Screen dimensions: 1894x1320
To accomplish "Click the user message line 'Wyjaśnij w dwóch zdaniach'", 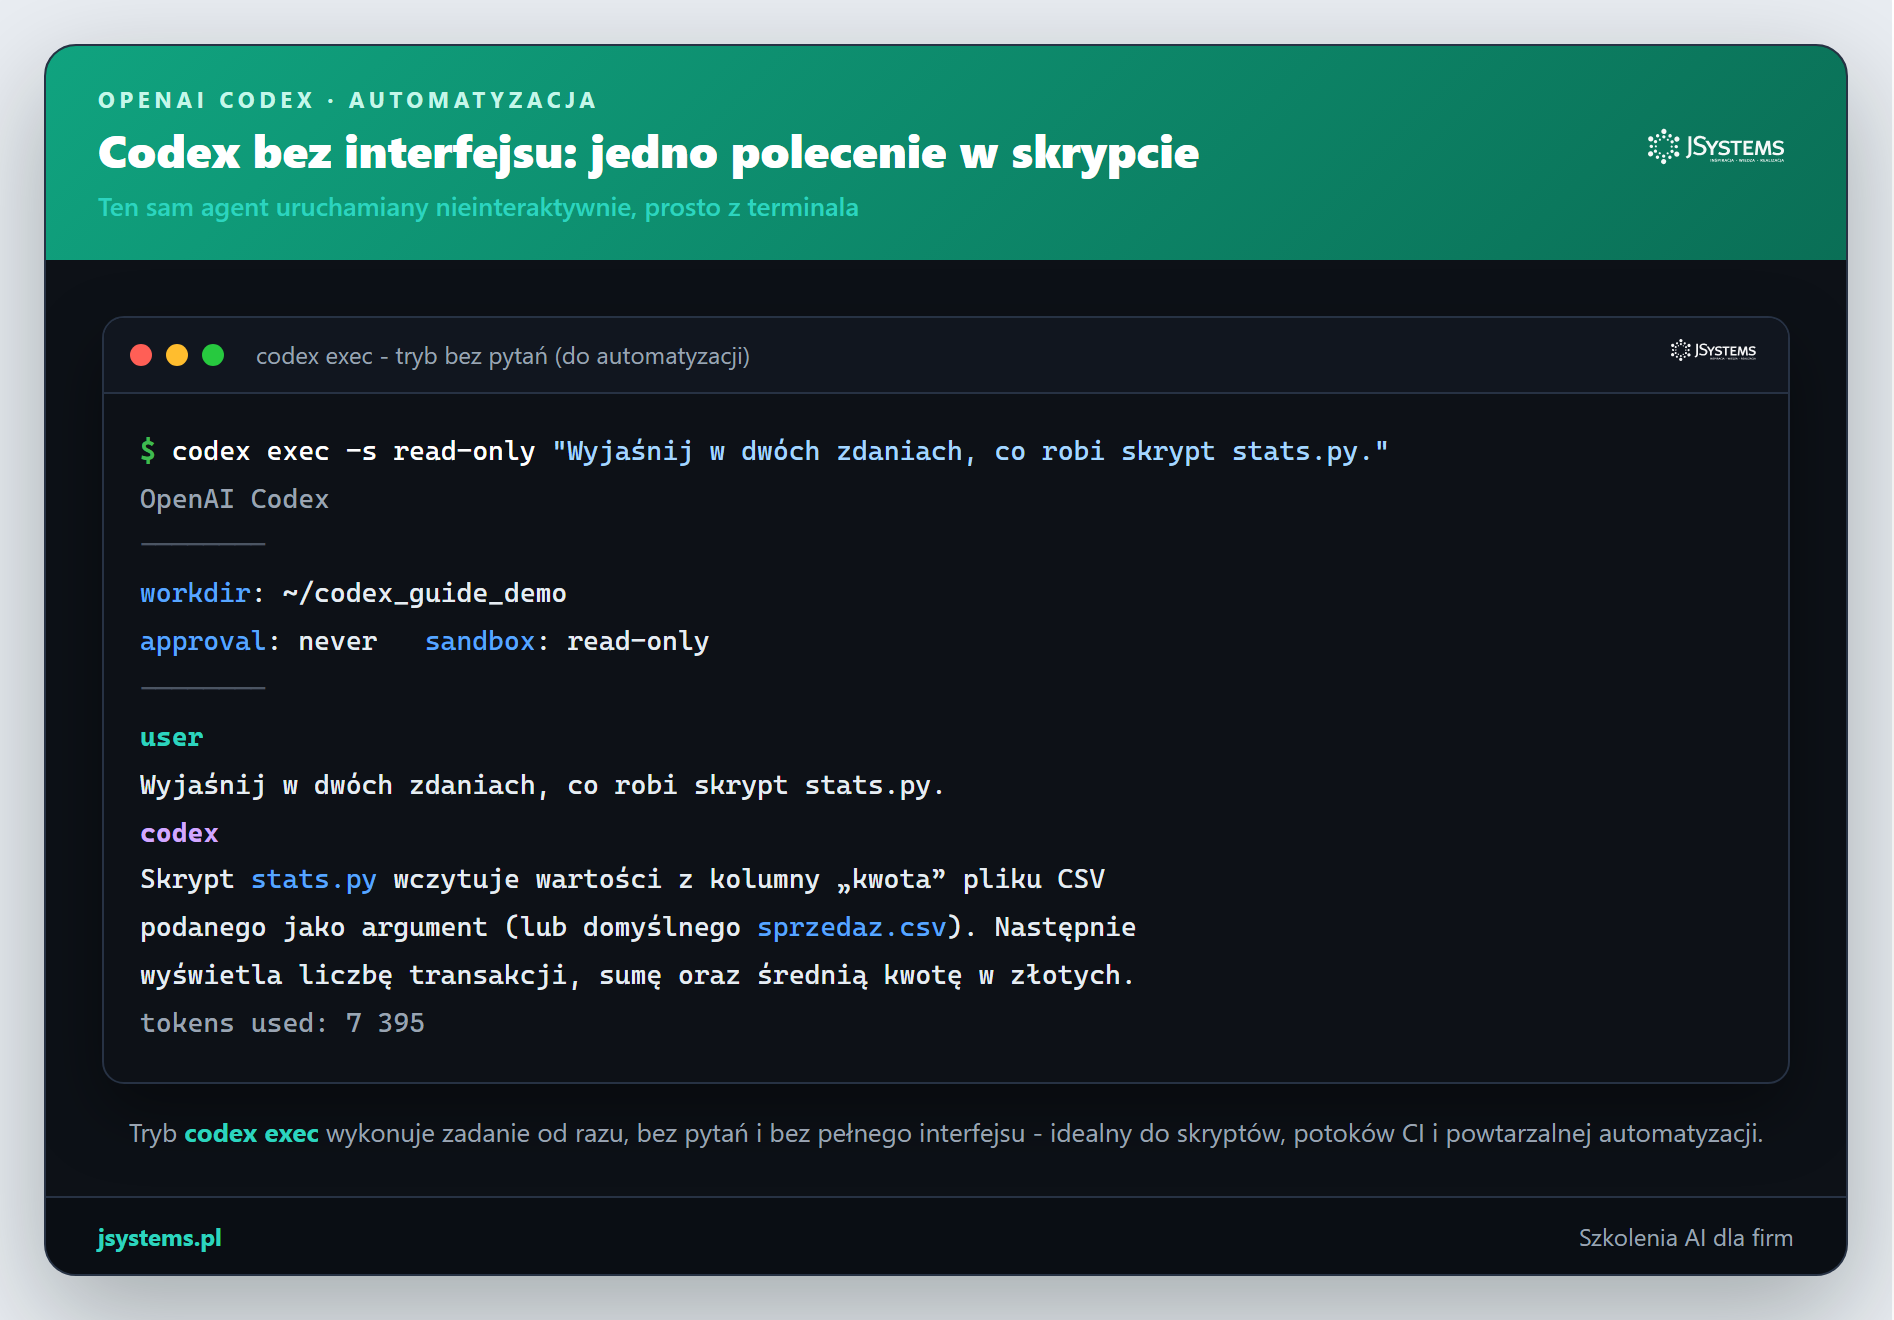I will 542,785.
